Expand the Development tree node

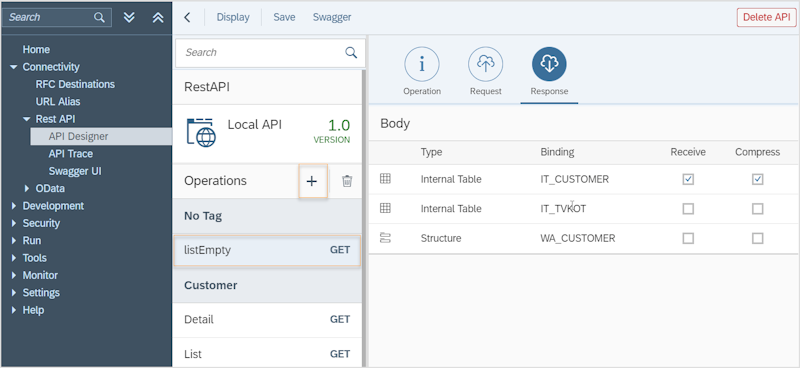(x=14, y=206)
